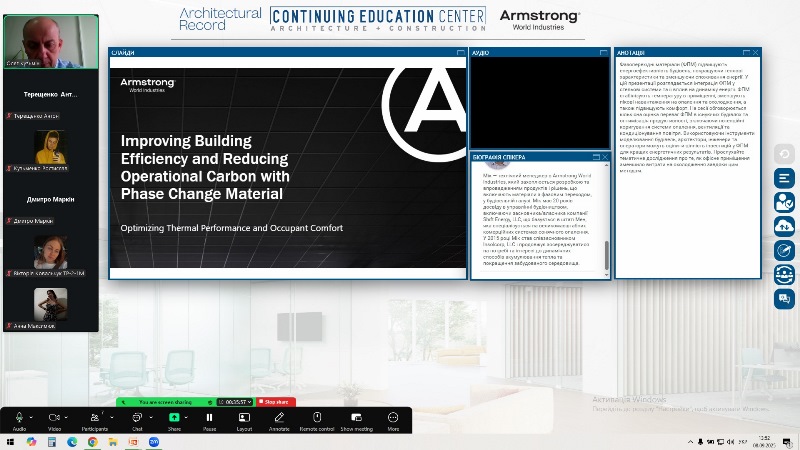Maximize the СЛАЙДИ slides panel
800x450 pixels.
[x=460, y=53]
